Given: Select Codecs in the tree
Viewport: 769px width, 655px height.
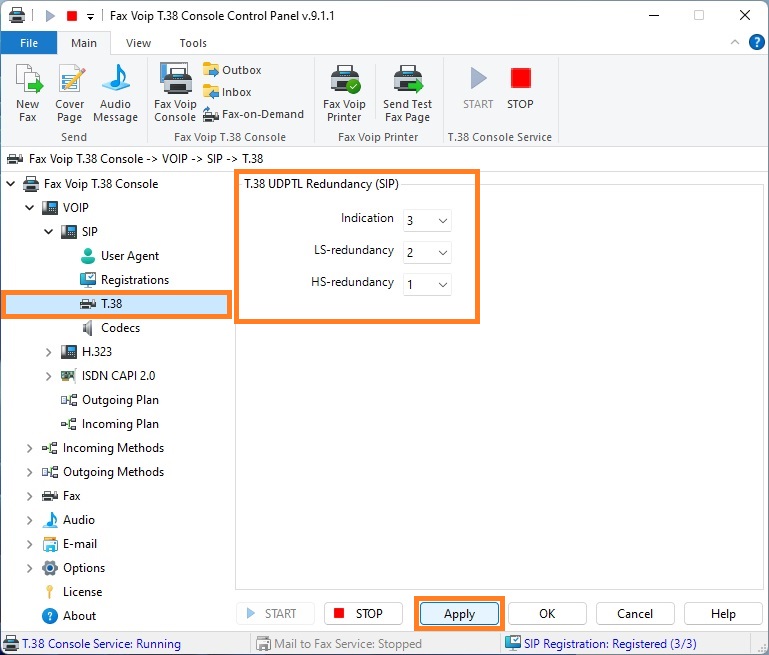Looking at the screenshot, I should (111, 328).
